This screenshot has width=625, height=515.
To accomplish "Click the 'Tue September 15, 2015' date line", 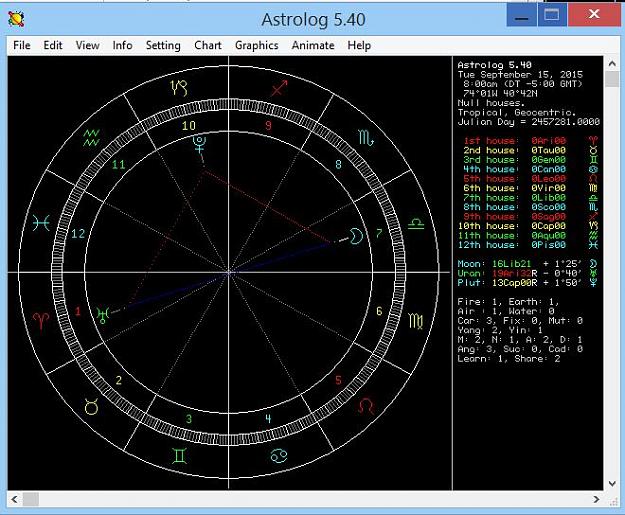I will click(520, 75).
